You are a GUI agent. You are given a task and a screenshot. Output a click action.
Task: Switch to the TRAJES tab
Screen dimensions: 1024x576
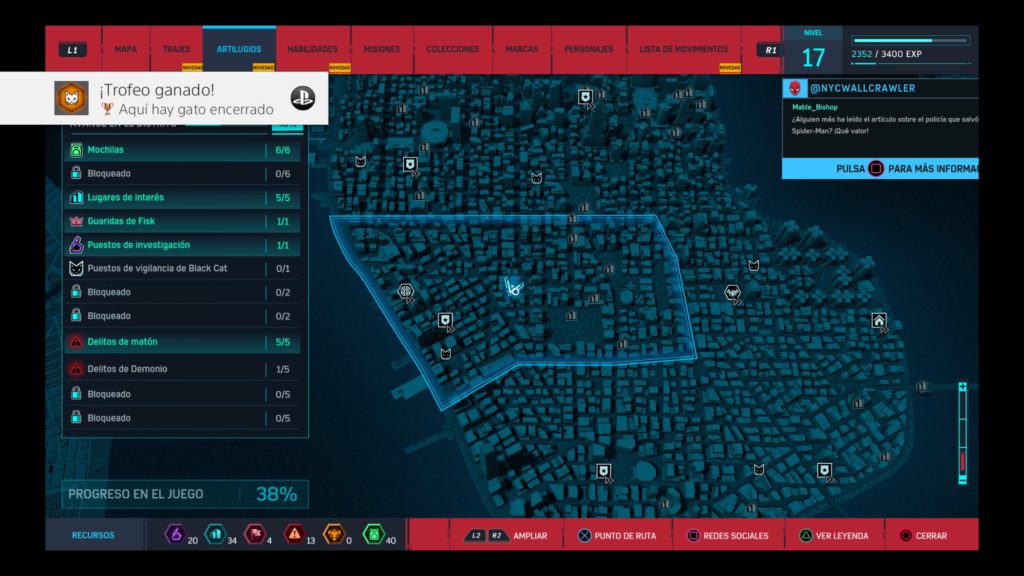pos(176,49)
